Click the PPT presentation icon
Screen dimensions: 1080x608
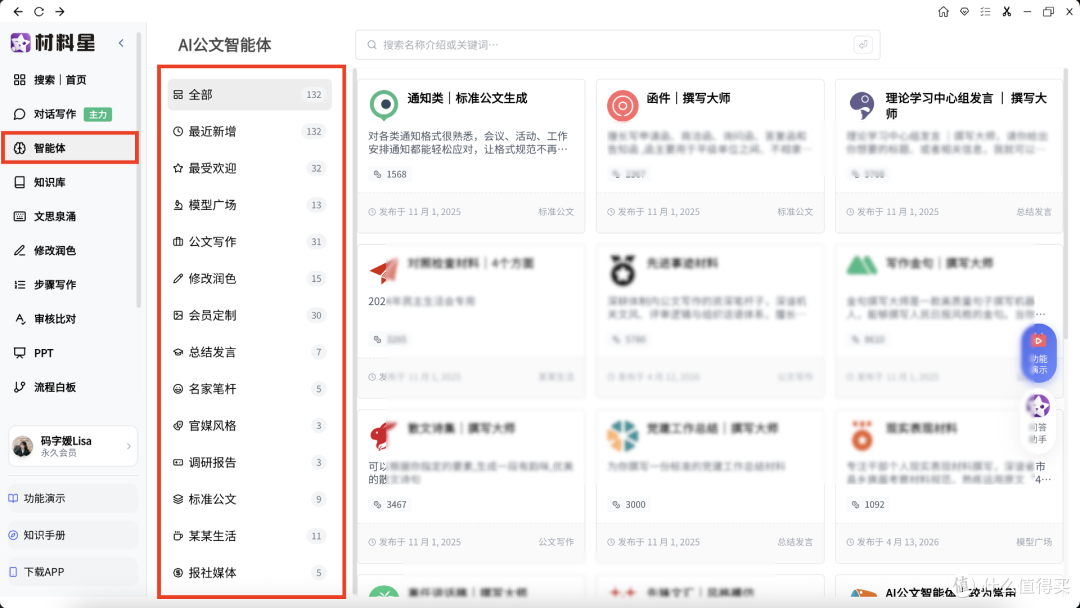pos(19,353)
